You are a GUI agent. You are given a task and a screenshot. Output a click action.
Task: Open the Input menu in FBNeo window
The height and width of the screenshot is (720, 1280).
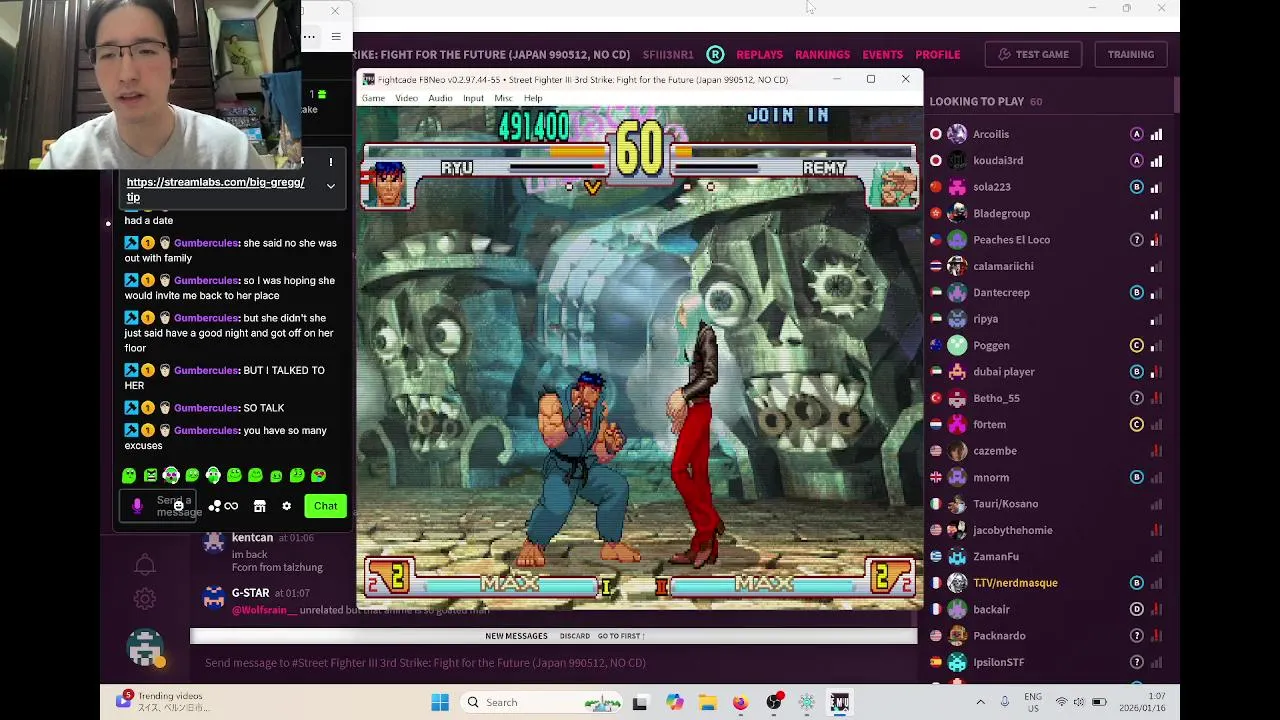click(x=473, y=98)
